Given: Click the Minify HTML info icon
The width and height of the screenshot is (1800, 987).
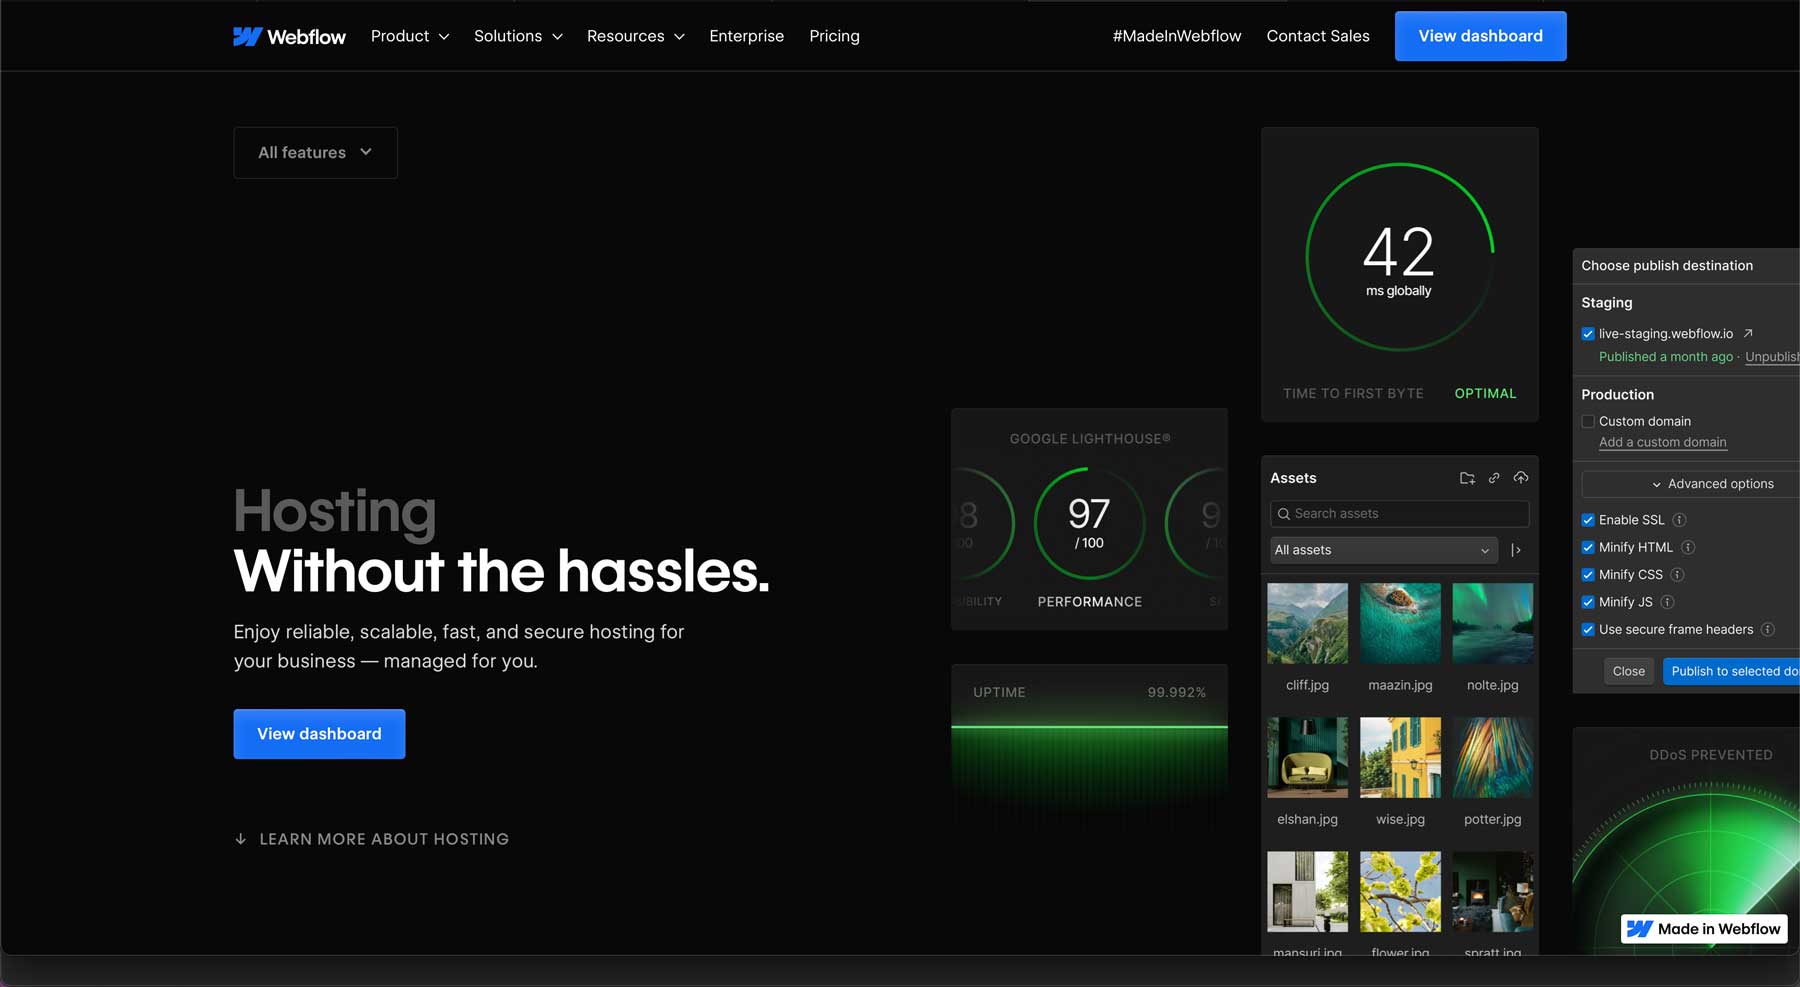Looking at the screenshot, I should point(1689,547).
